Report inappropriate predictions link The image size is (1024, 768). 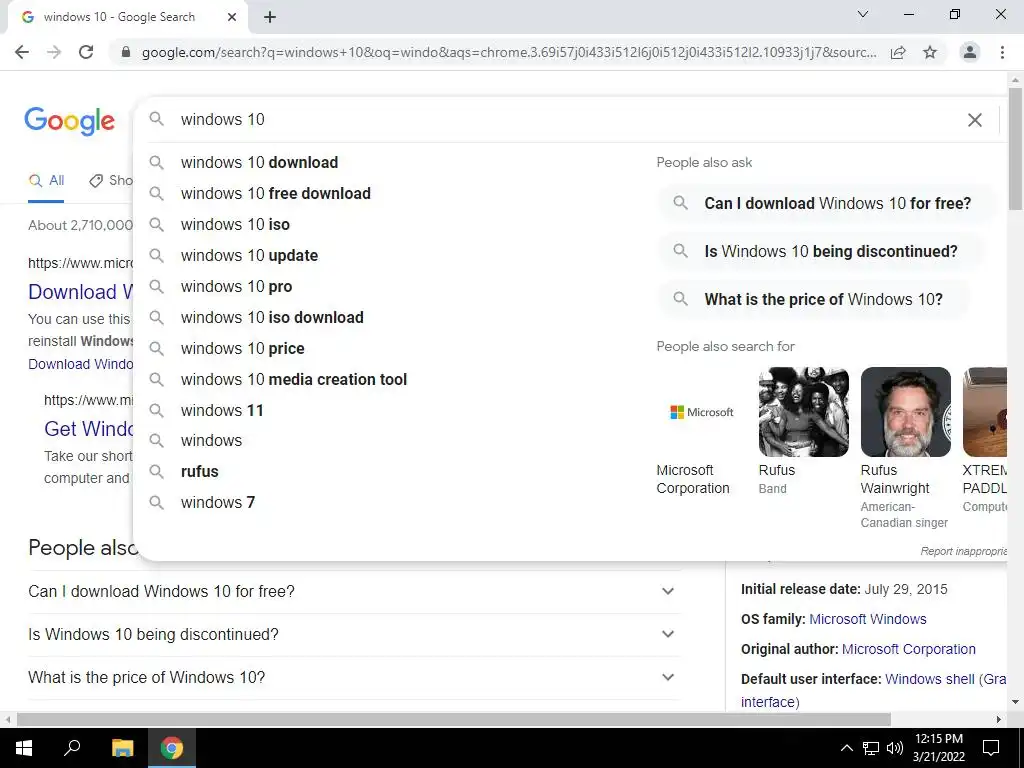964,551
